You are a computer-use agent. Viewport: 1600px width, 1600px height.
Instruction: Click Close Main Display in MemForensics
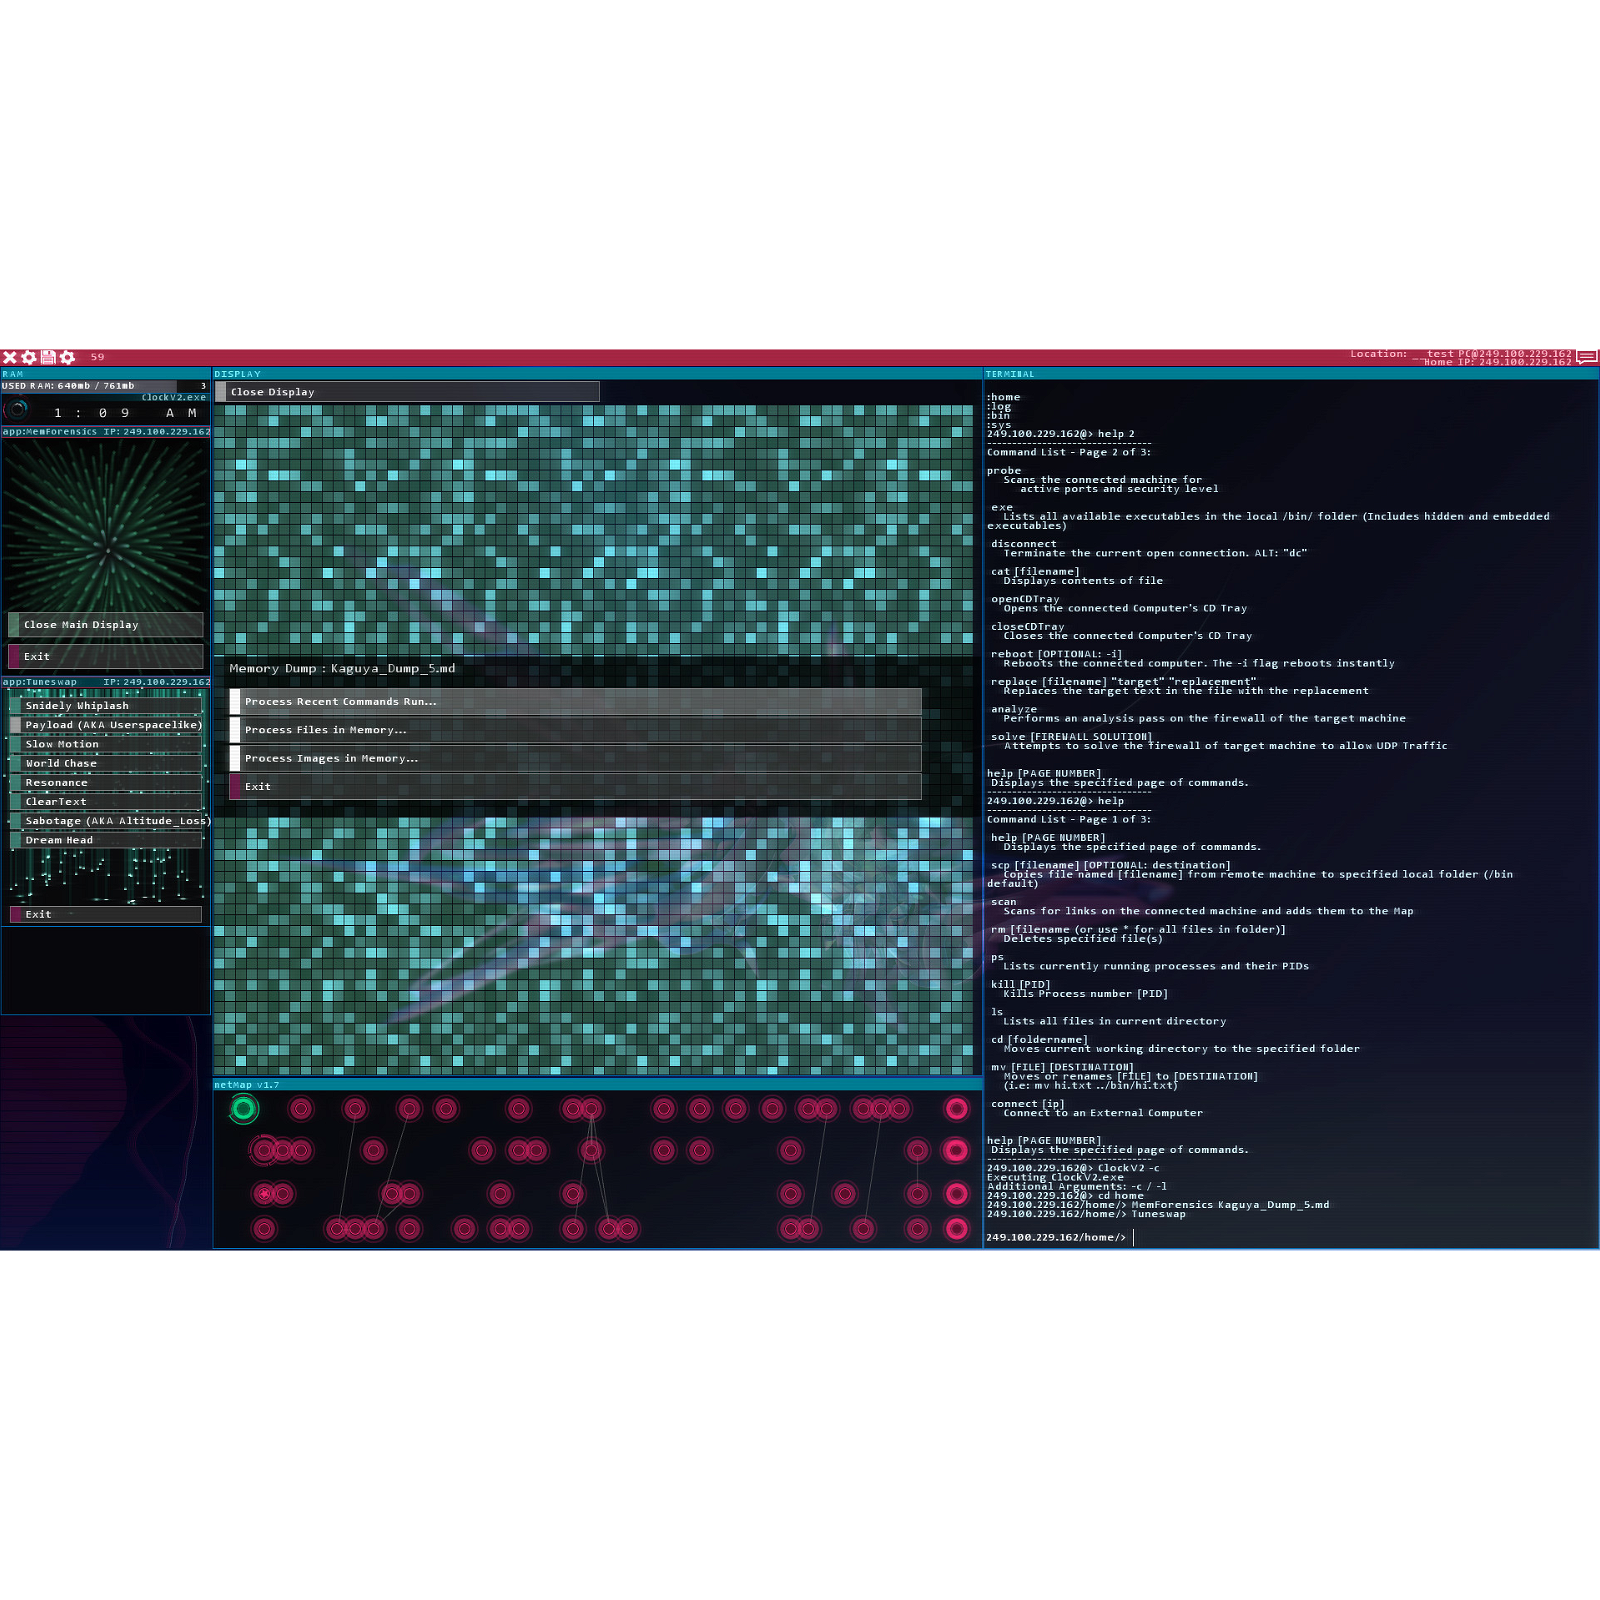pos(106,625)
